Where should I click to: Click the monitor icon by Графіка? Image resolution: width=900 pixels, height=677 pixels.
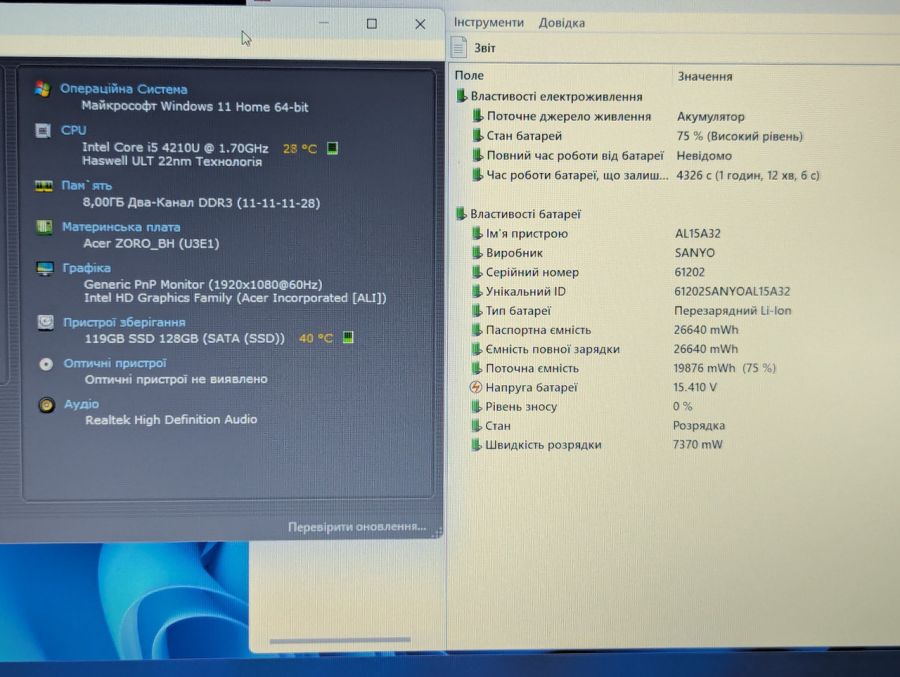click(x=45, y=268)
